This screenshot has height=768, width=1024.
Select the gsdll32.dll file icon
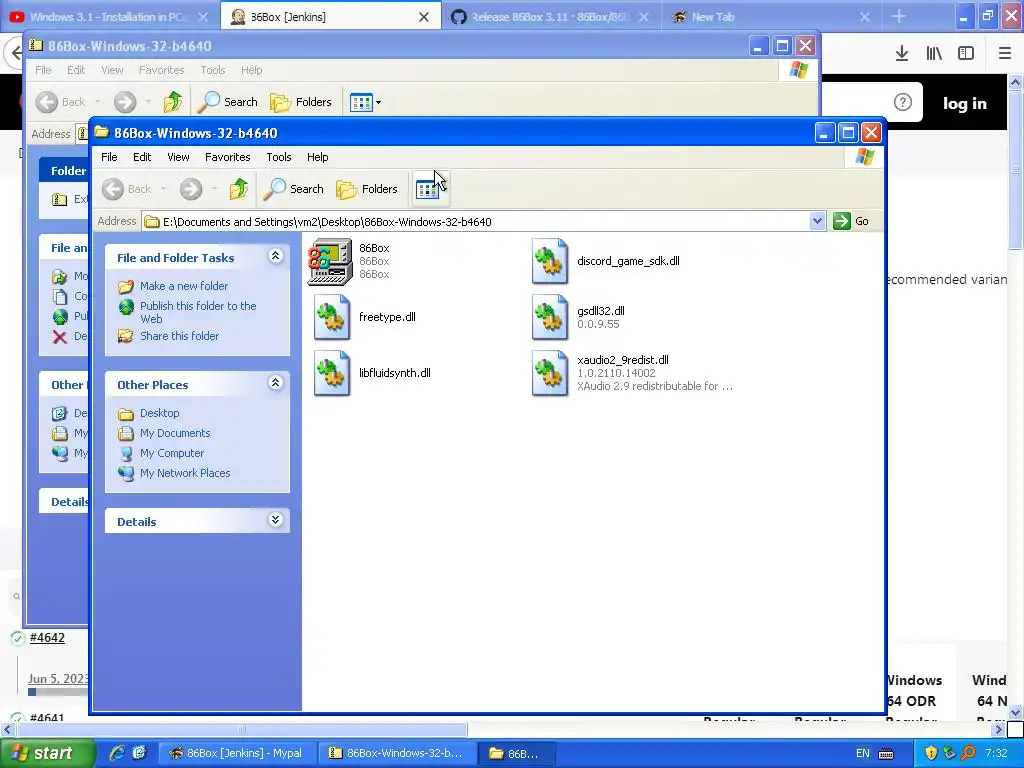[x=550, y=317]
